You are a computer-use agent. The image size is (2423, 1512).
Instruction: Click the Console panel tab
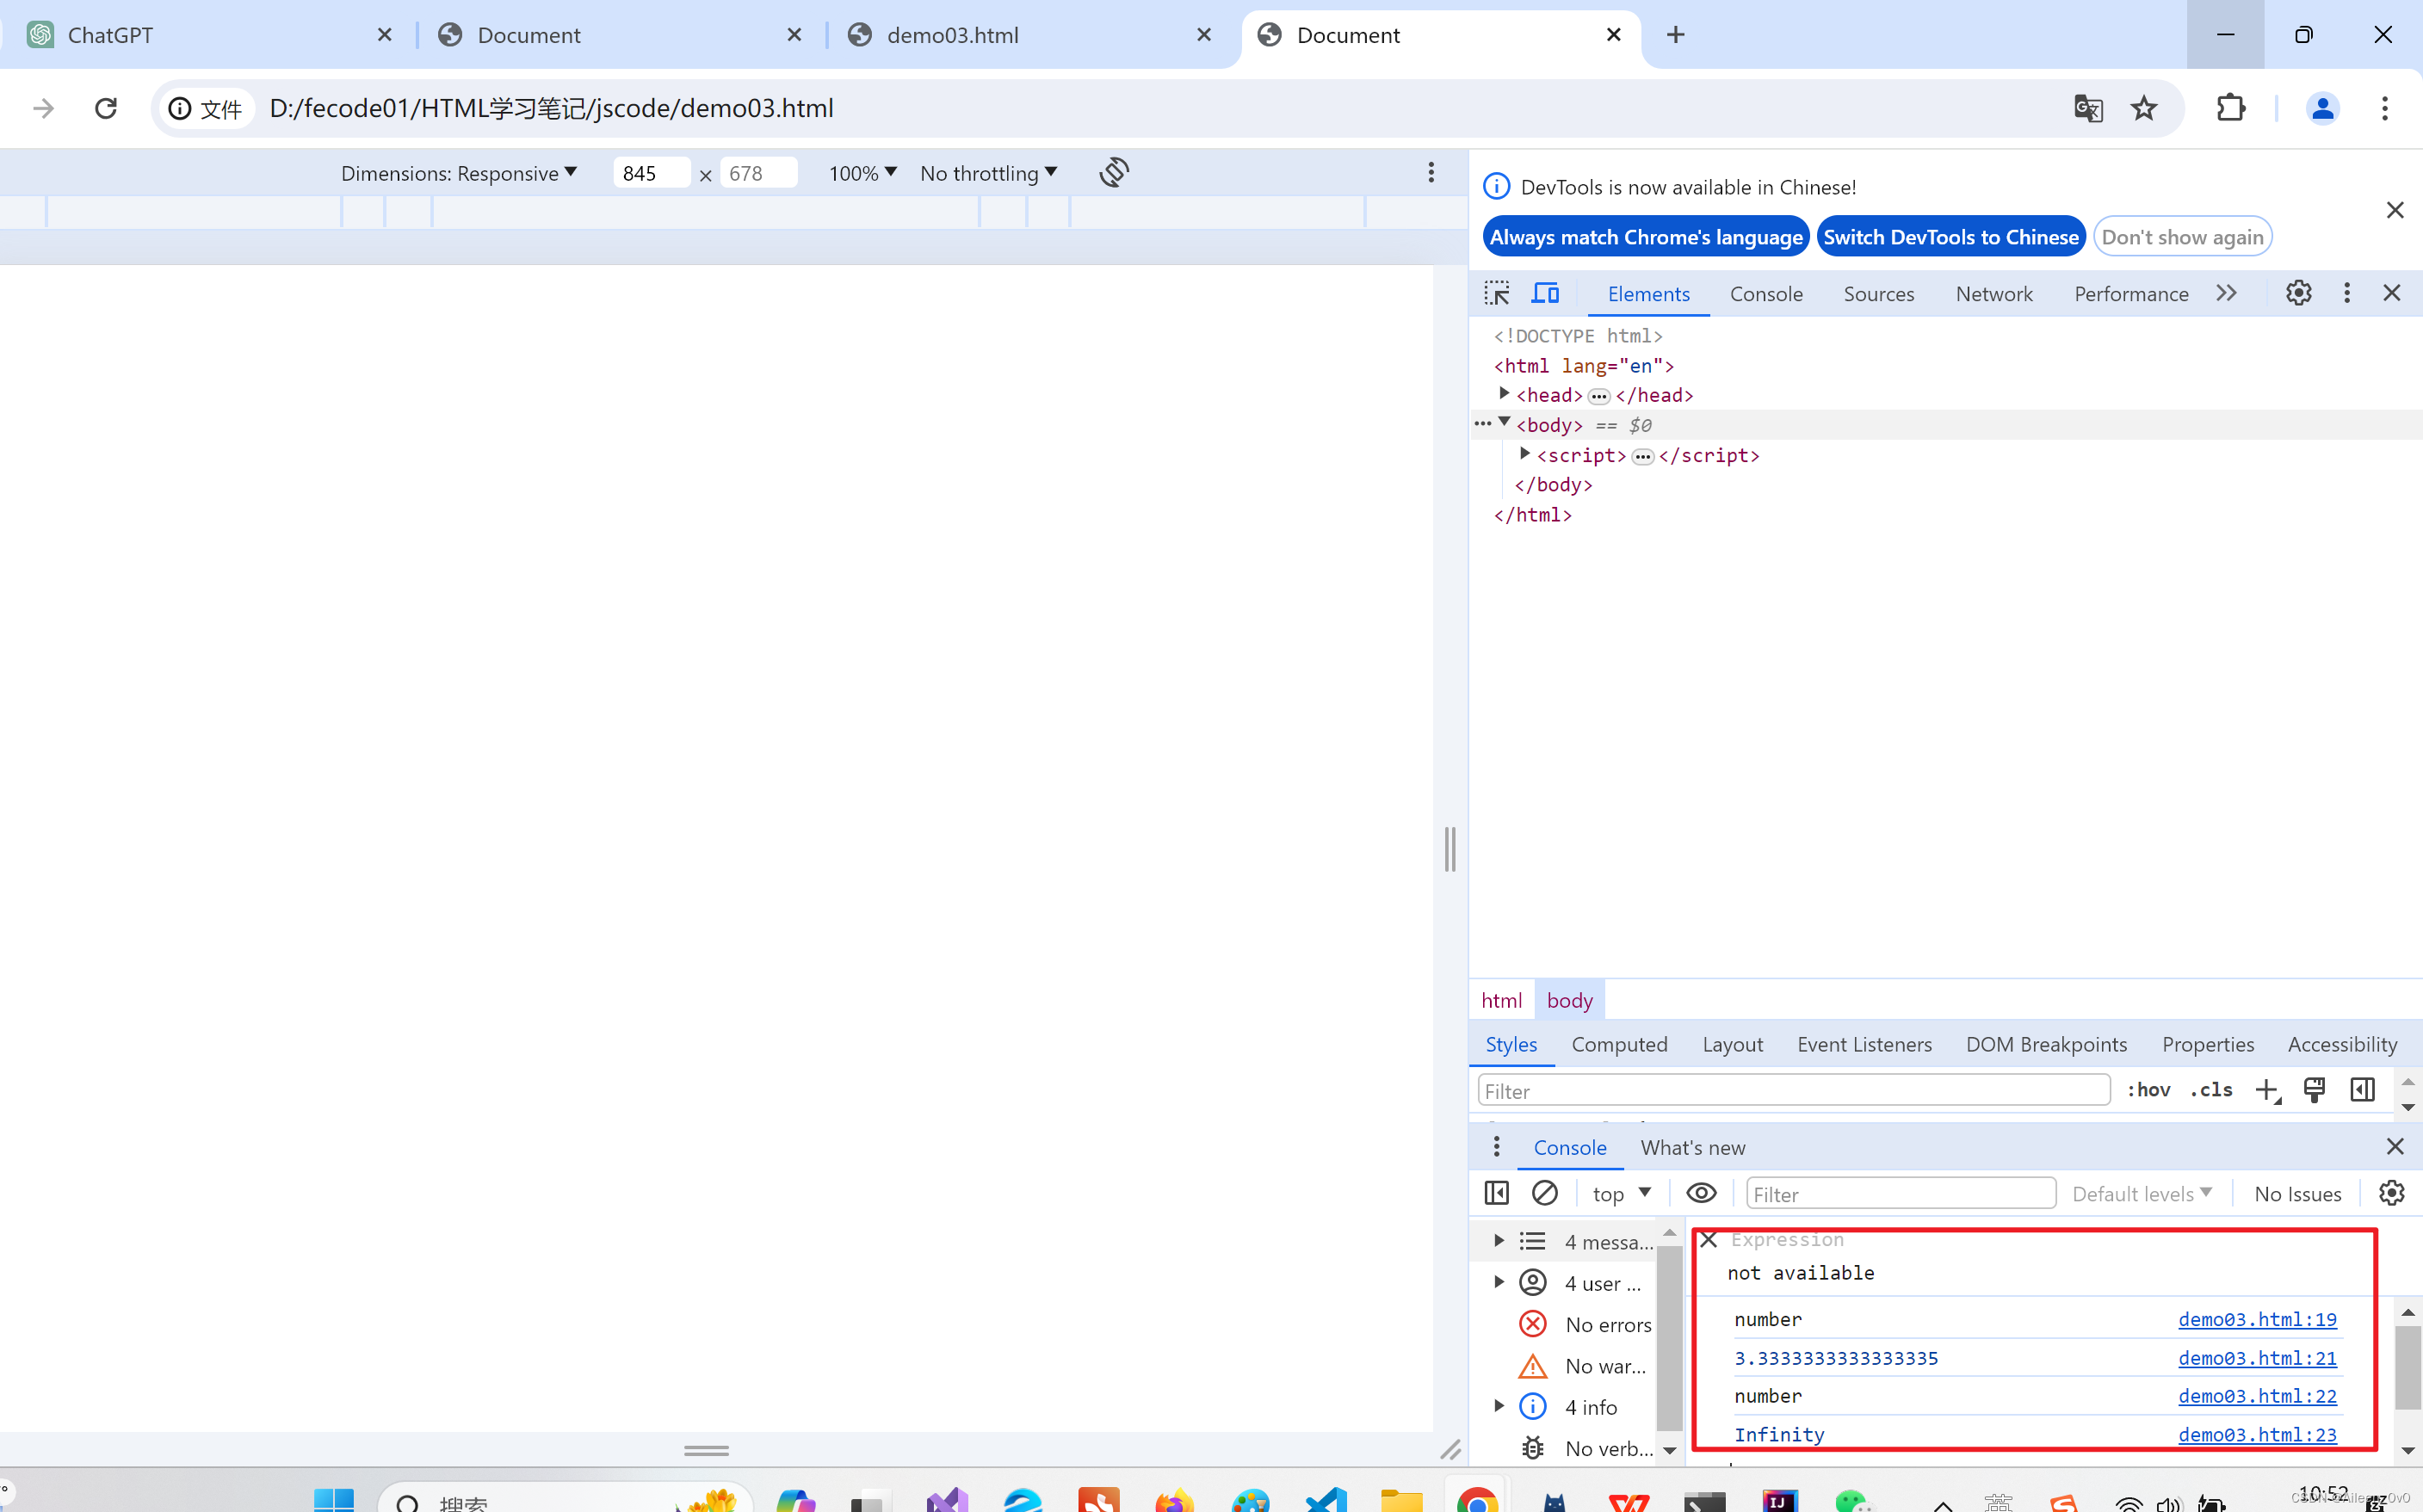click(x=1766, y=293)
